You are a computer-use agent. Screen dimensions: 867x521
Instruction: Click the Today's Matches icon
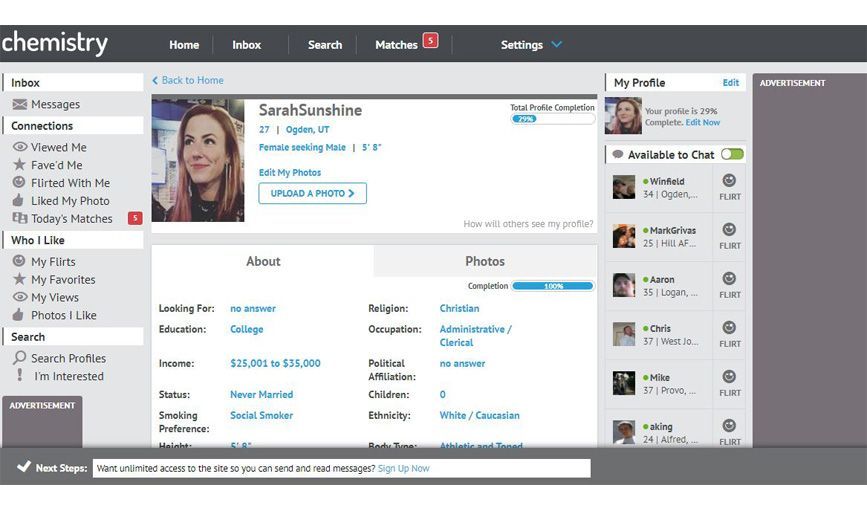(x=19, y=218)
